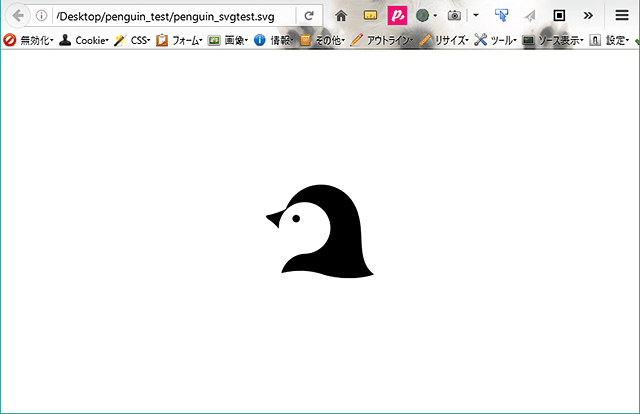The image size is (640, 414).
Task: Open the Cookie menu
Action: tap(84, 40)
